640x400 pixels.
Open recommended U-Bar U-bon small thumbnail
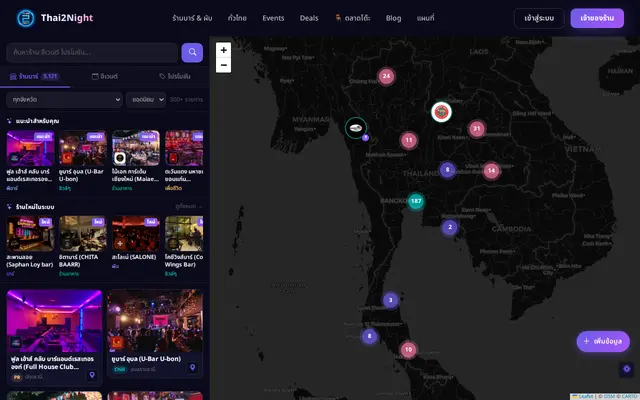(x=83, y=148)
